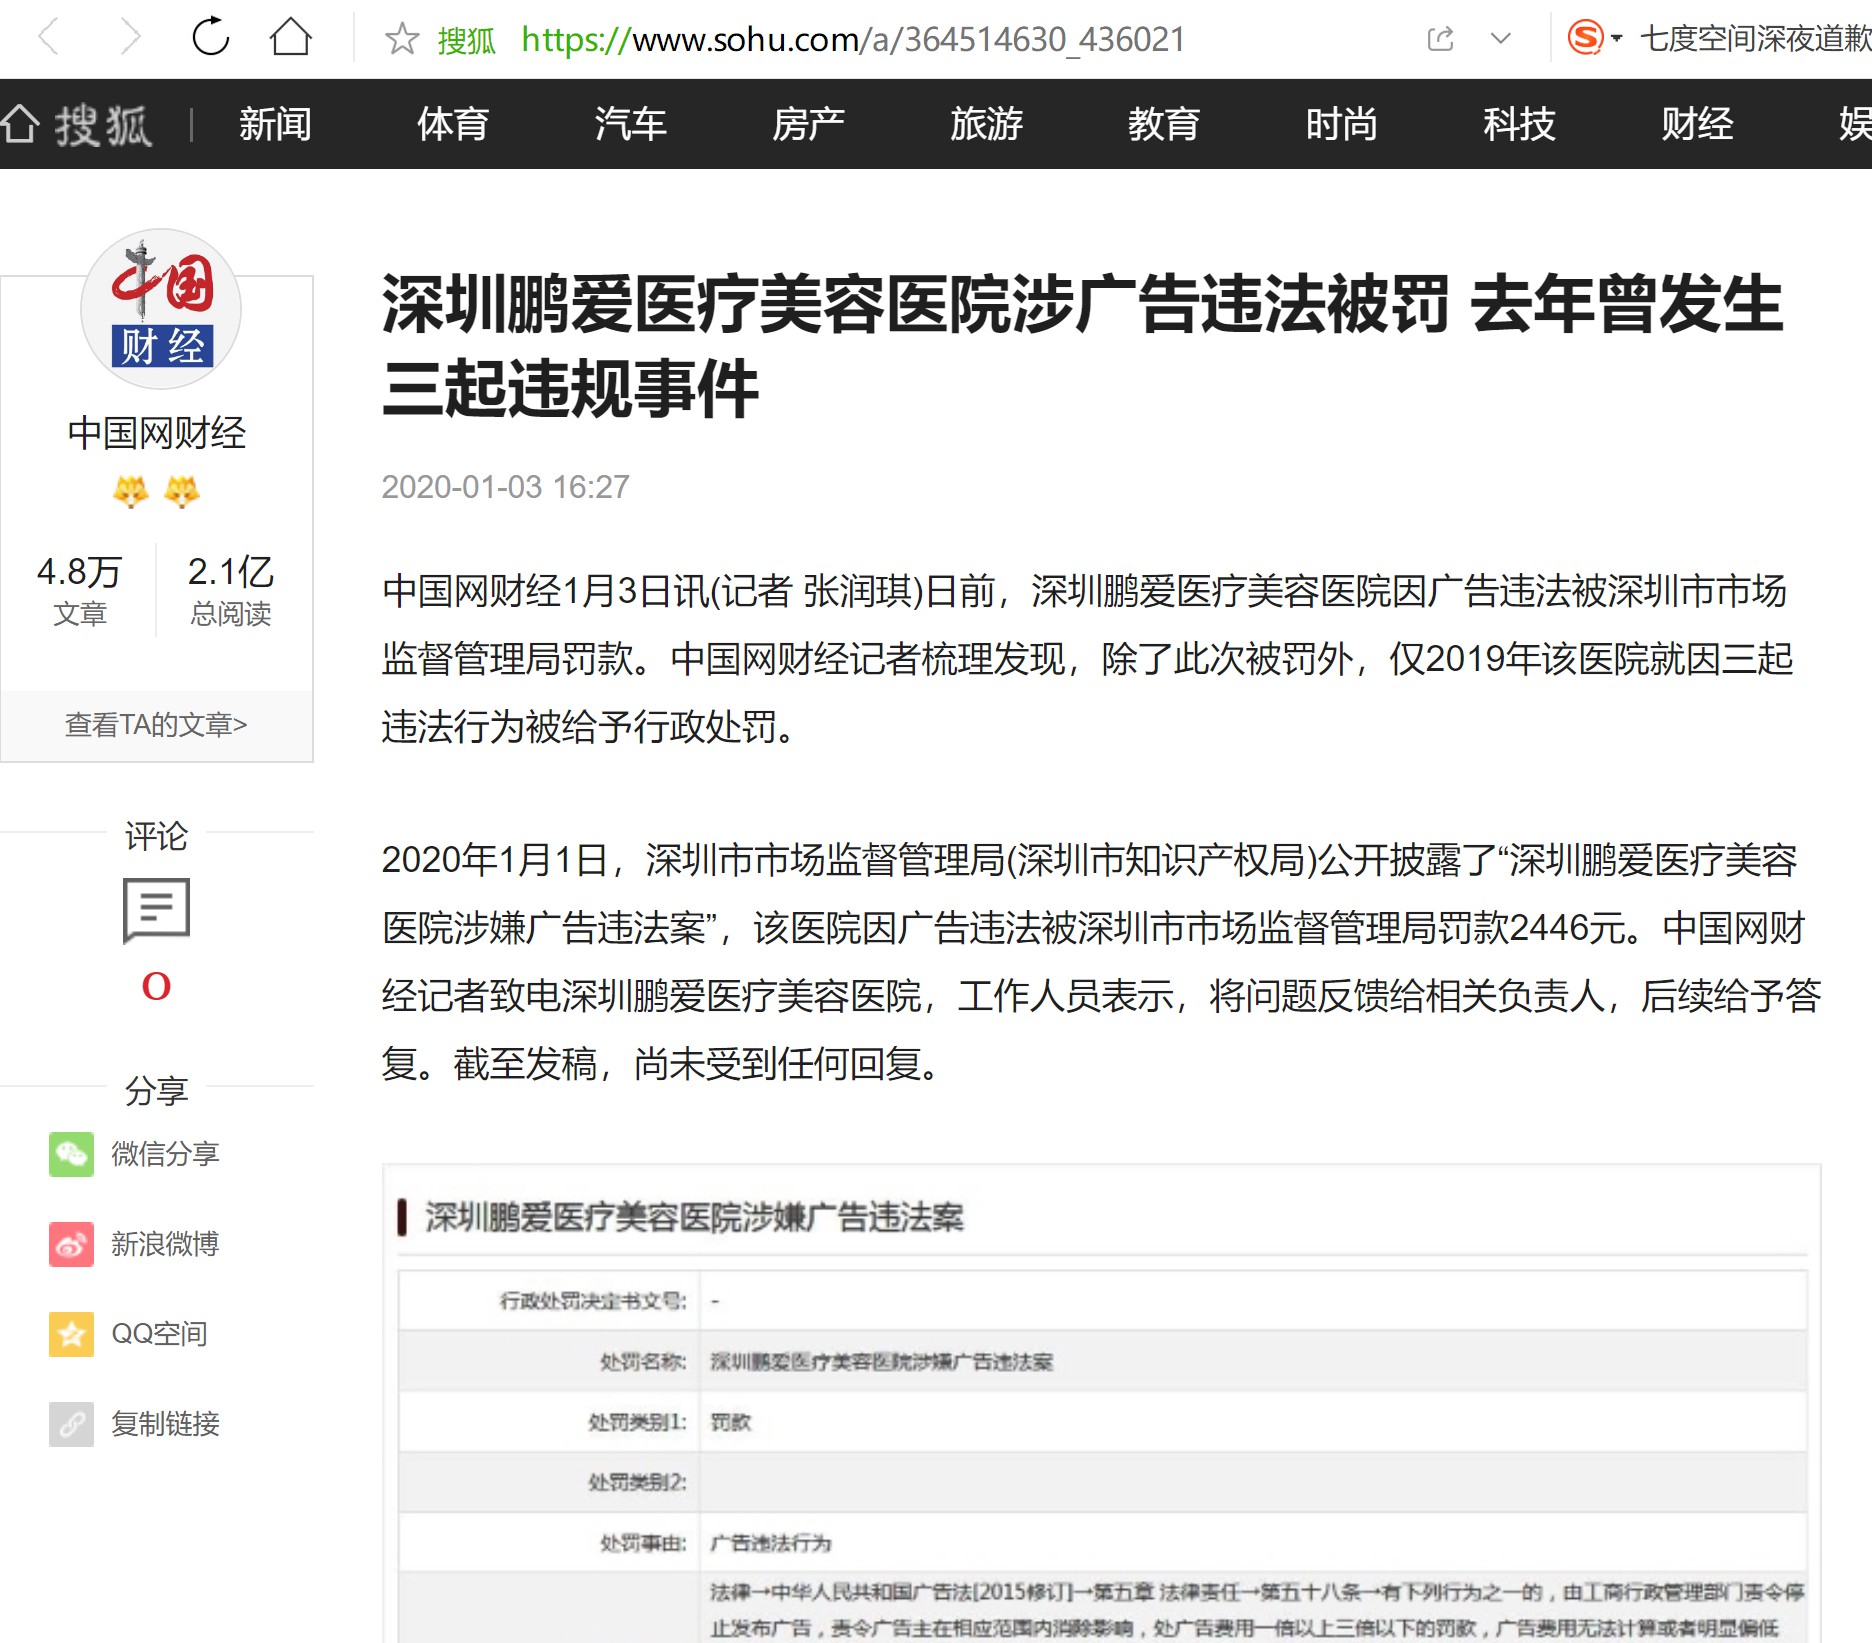The image size is (1872, 1643).
Task: Click the embedded penalty case screenshot image
Action: 1102,1404
